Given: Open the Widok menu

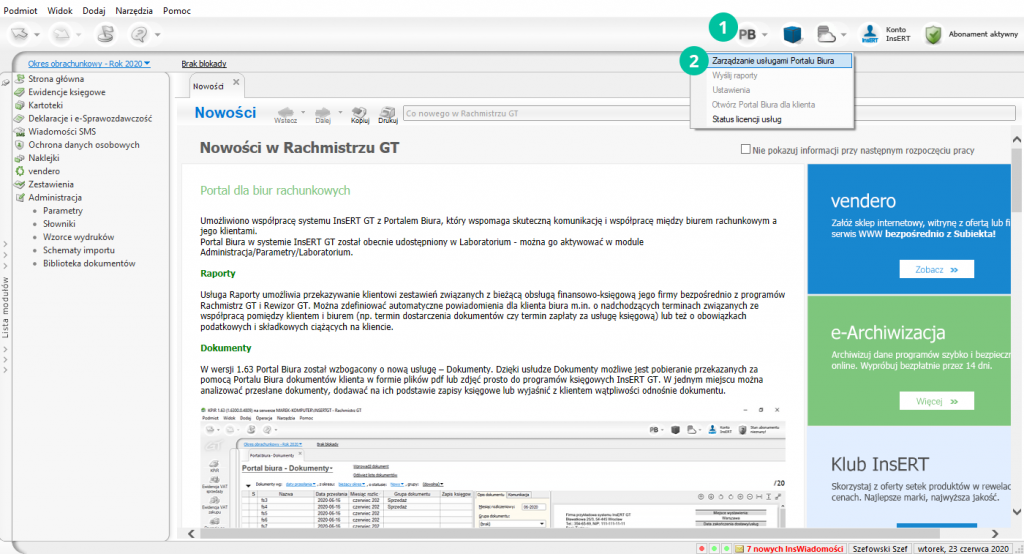Looking at the screenshot, I should tap(60, 10).
